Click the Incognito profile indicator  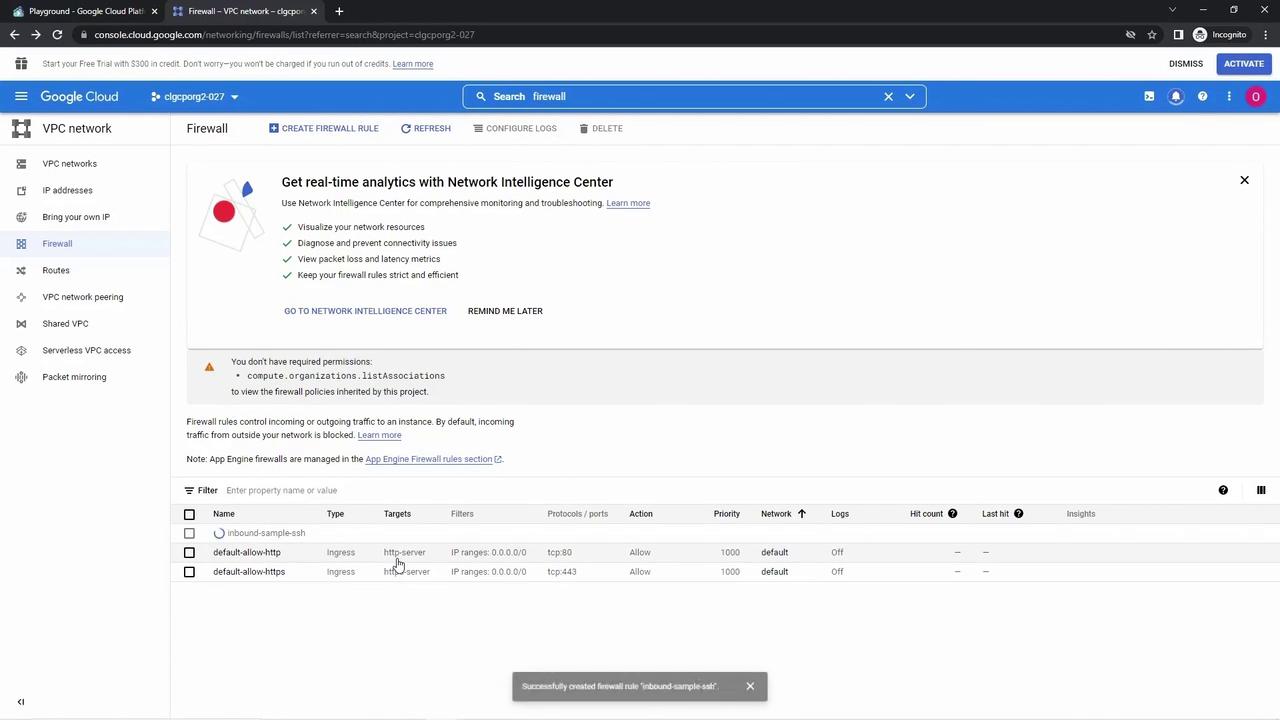tap(1219, 35)
